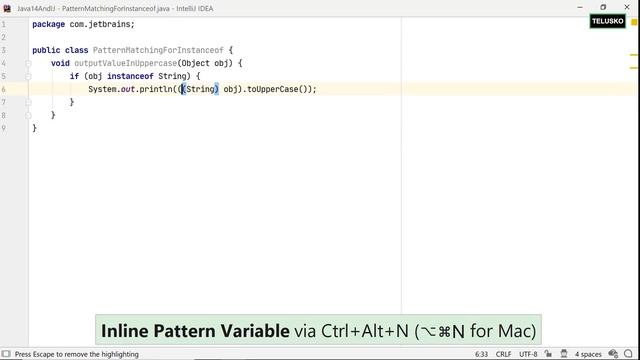Click the 'void' keyword on line 4
Image resolution: width=640 pixels, height=360 pixels.
pyautogui.click(x=60, y=63)
